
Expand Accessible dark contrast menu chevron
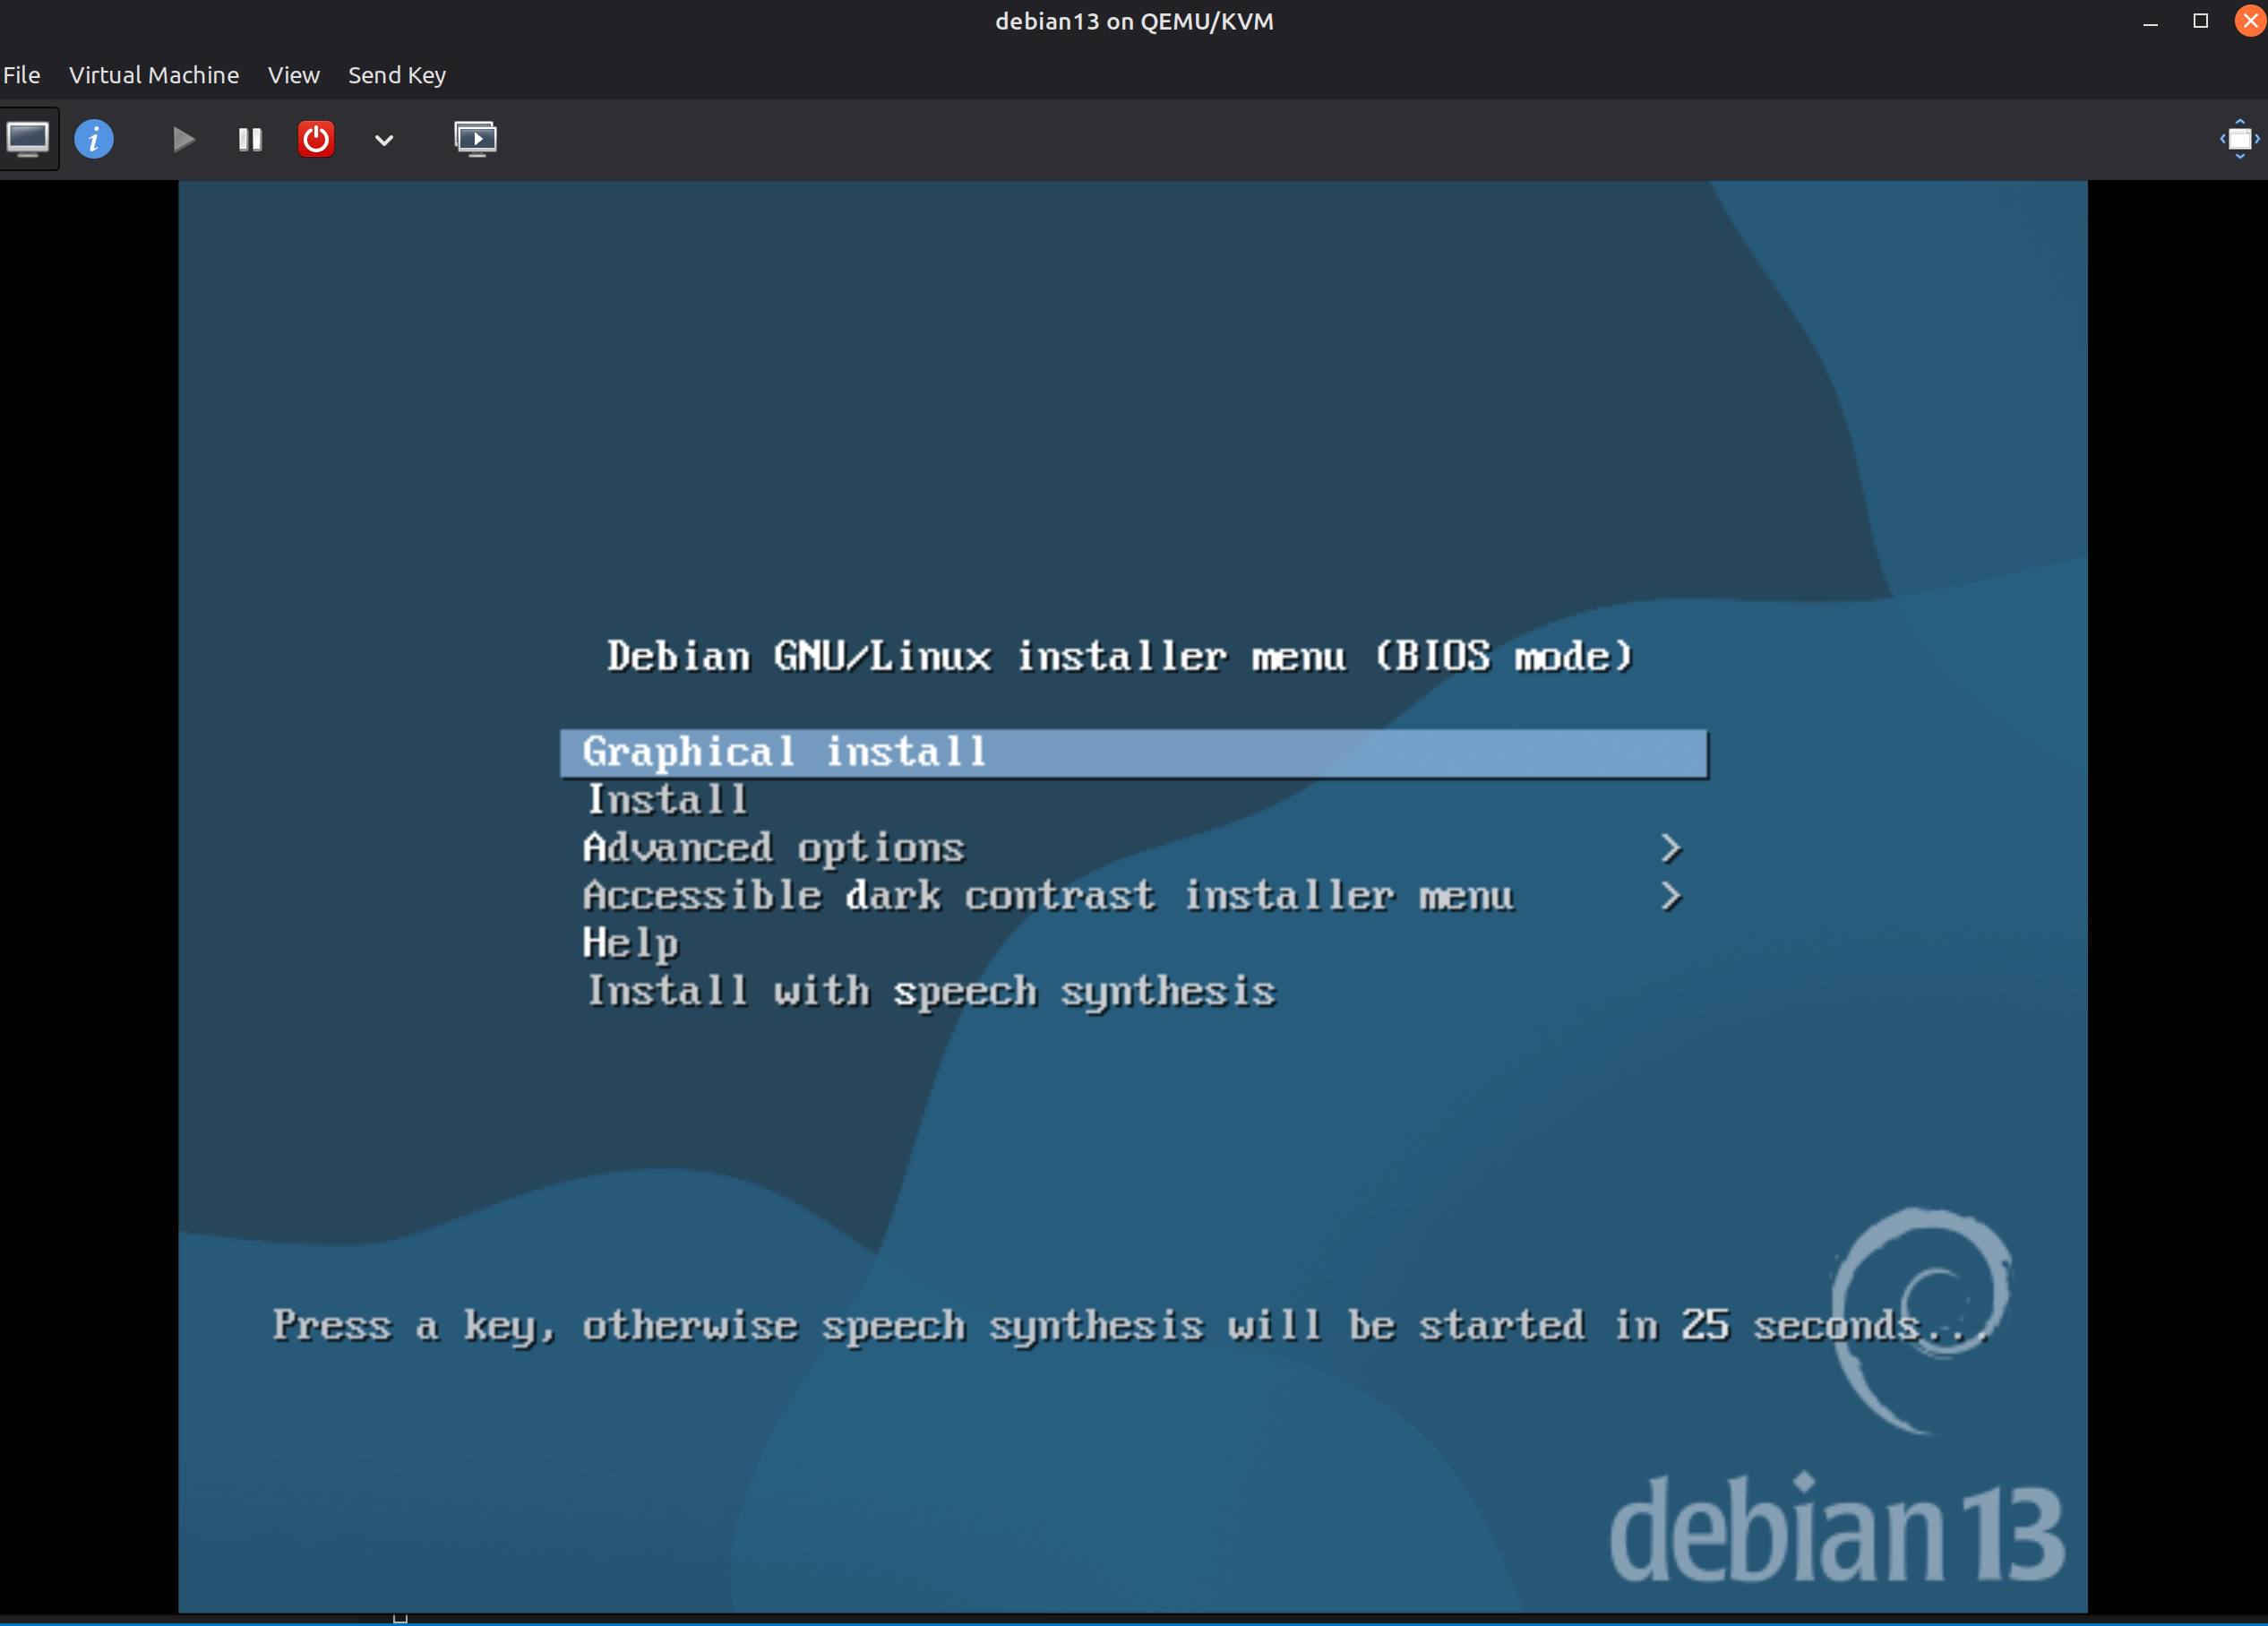pos(1670,896)
